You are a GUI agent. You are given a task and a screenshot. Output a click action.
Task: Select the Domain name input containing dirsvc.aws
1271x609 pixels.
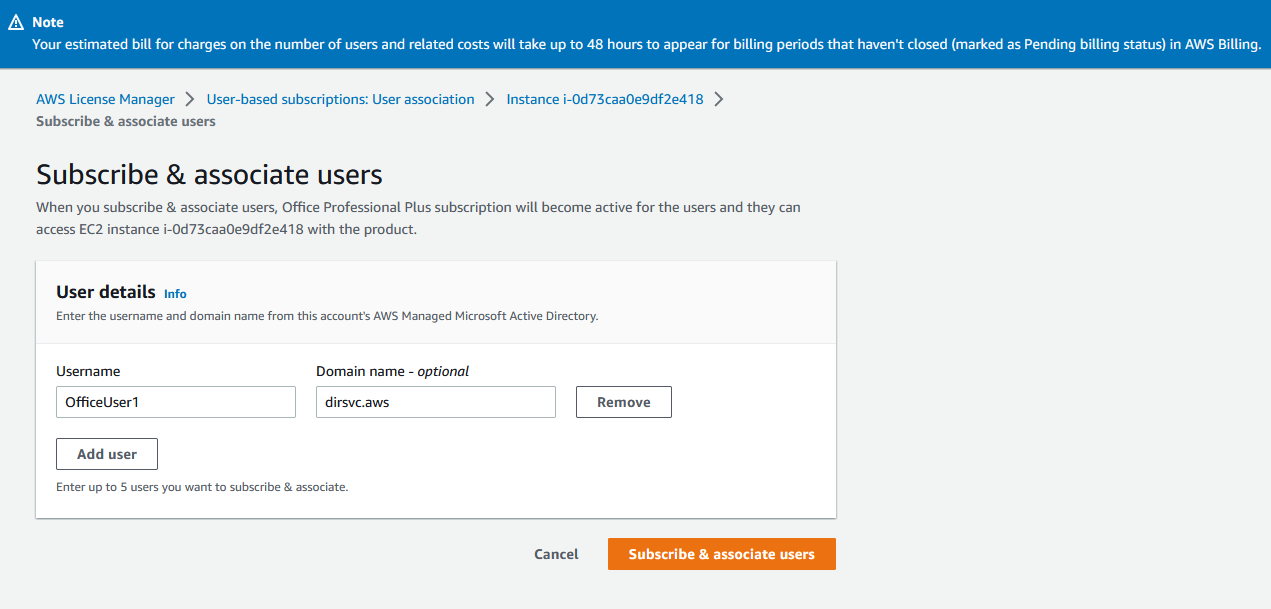(435, 401)
